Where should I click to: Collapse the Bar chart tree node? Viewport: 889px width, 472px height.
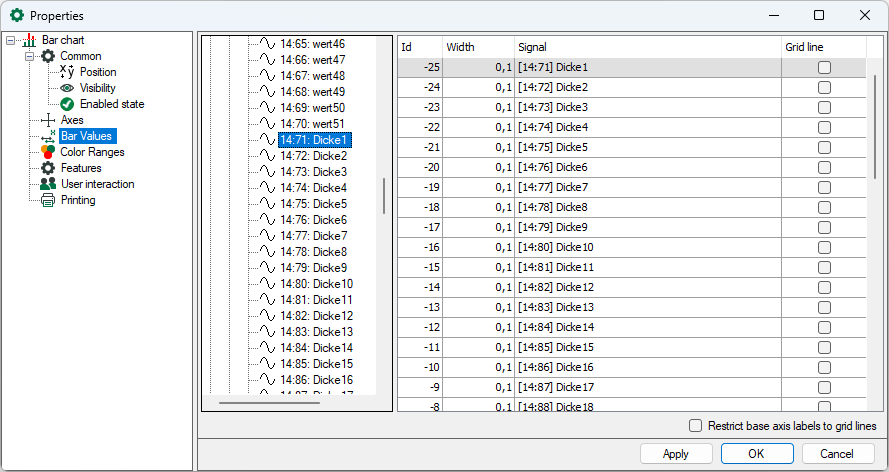(11, 40)
